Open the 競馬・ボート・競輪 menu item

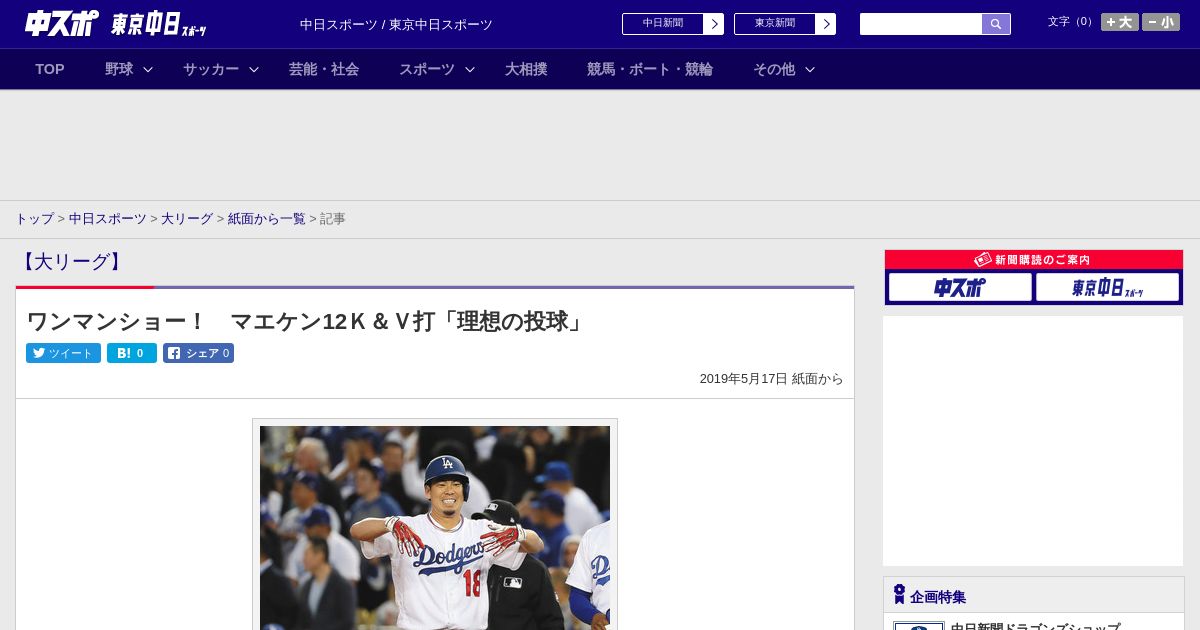coord(650,69)
